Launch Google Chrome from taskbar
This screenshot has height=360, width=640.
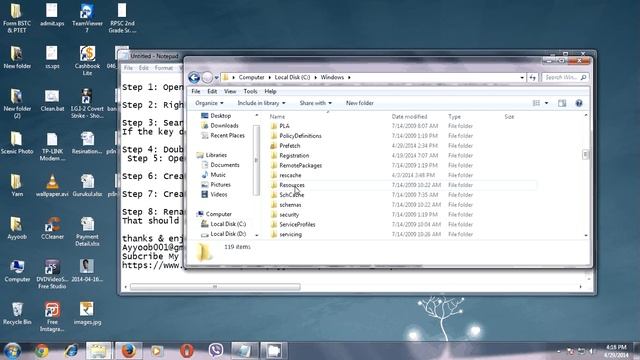42,351
